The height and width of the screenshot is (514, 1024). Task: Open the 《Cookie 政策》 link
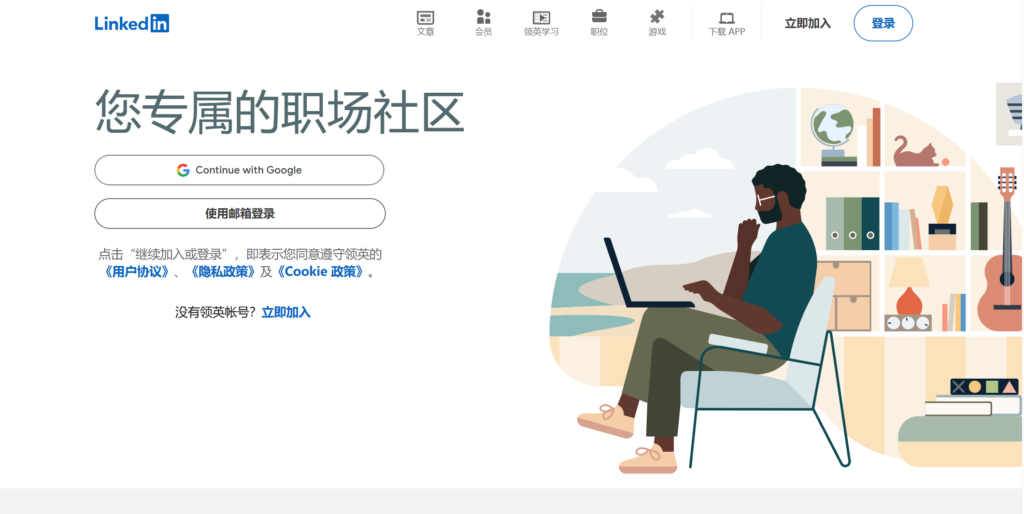coord(320,272)
